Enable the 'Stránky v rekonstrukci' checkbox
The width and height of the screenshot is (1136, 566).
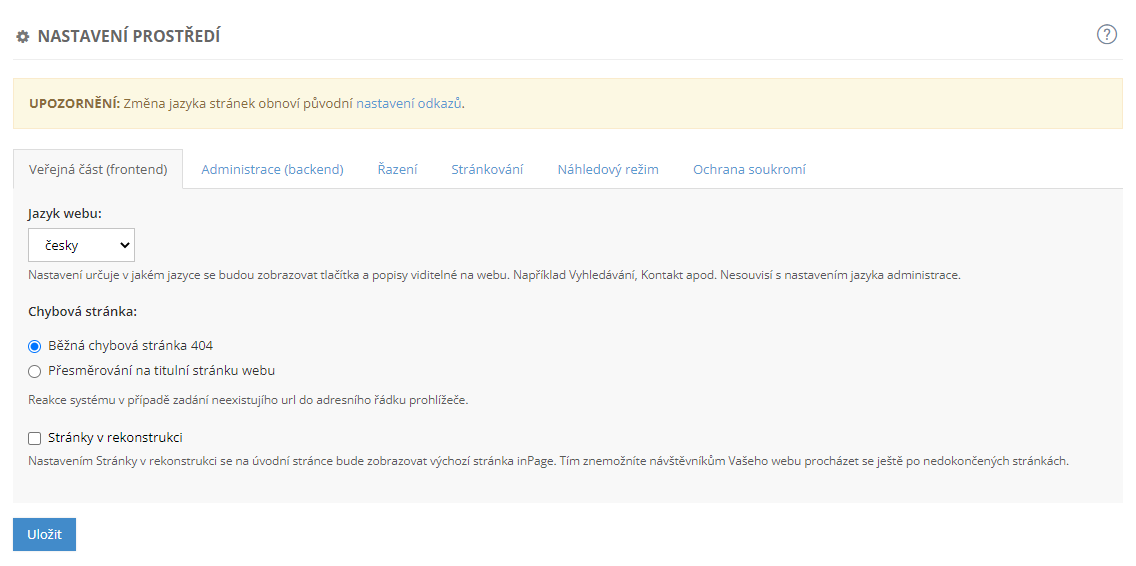click(35, 438)
